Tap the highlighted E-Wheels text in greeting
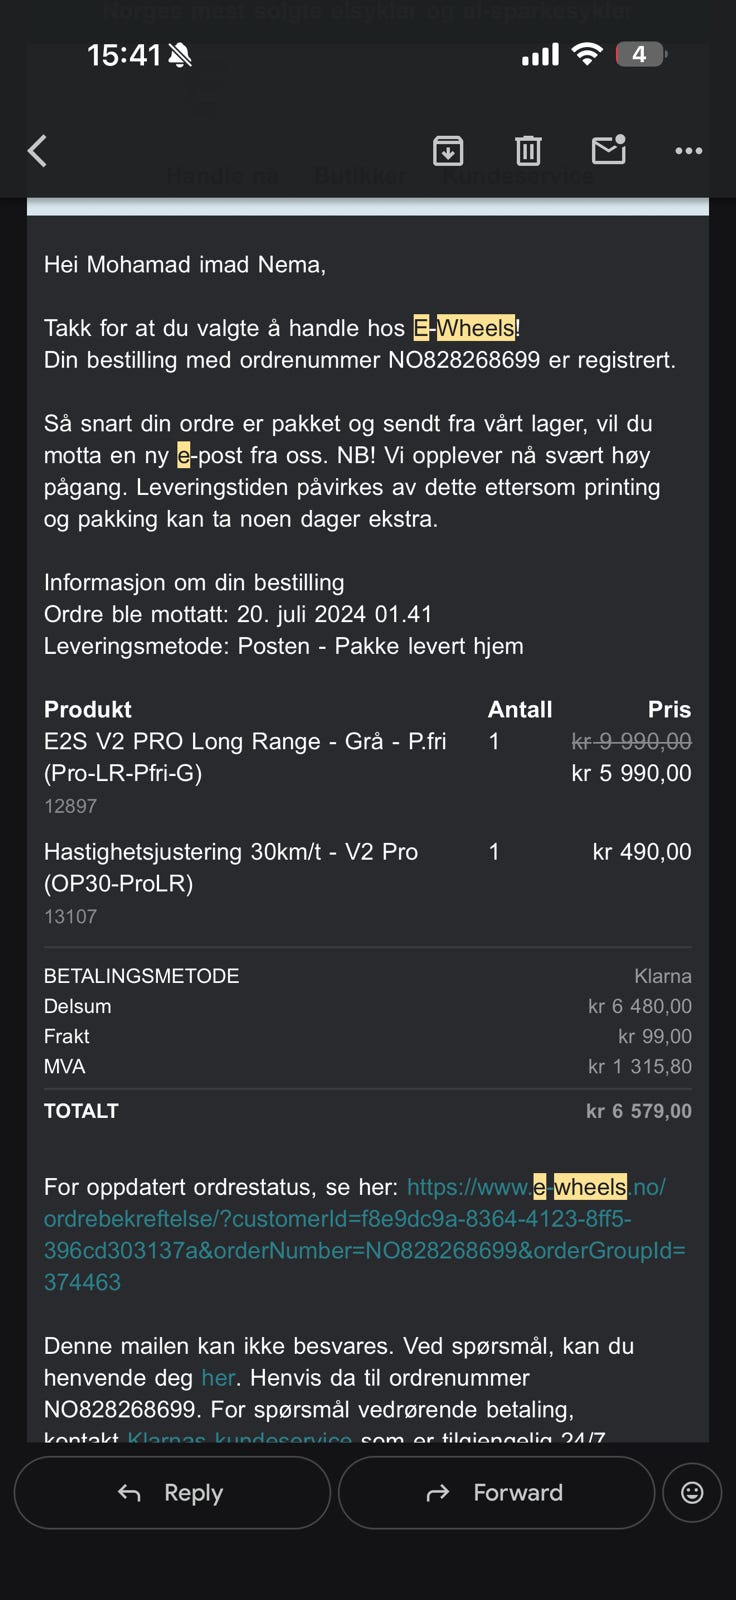The image size is (736, 1600). tap(465, 328)
